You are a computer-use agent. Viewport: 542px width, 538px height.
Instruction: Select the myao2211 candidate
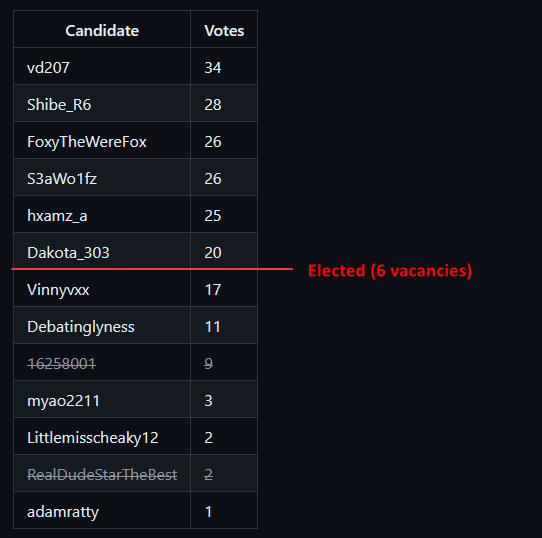pos(63,401)
